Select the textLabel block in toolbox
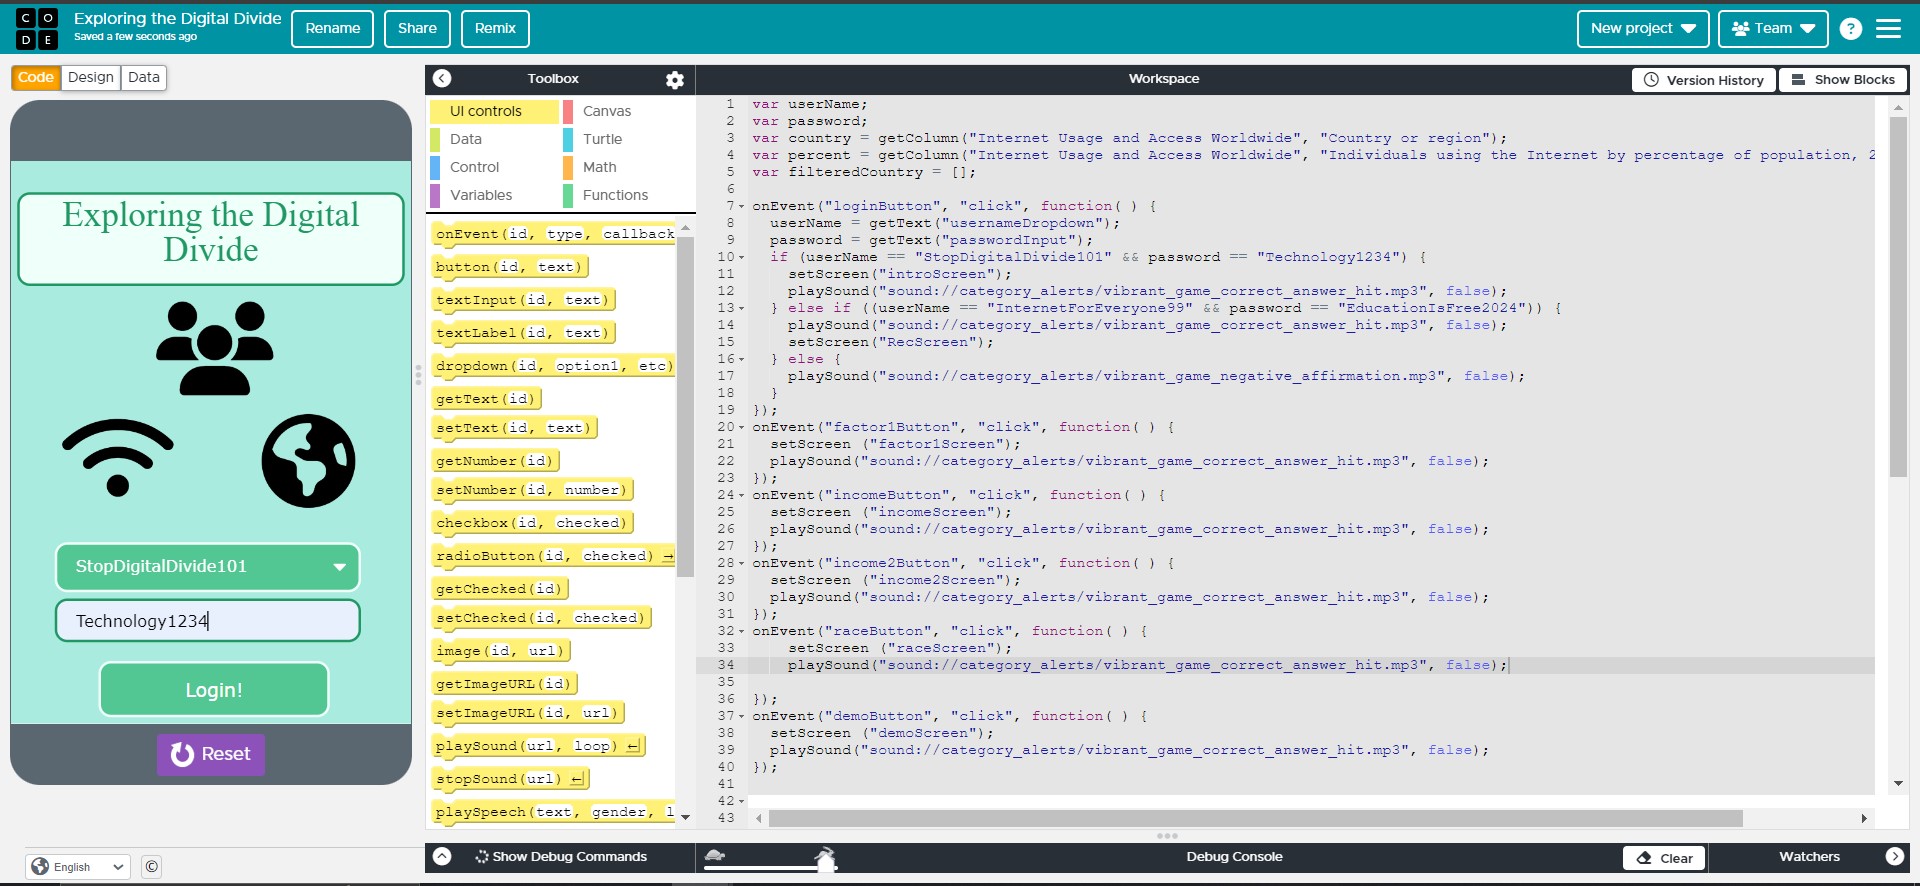This screenshot has width=1920, height=886. click(x=524, y=333)
